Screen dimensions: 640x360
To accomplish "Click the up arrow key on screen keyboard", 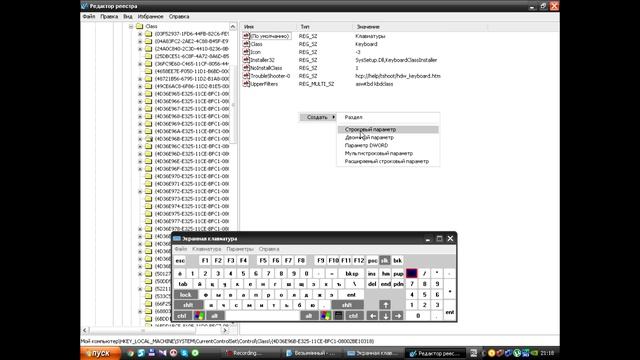I will click(x=385, y=304).
